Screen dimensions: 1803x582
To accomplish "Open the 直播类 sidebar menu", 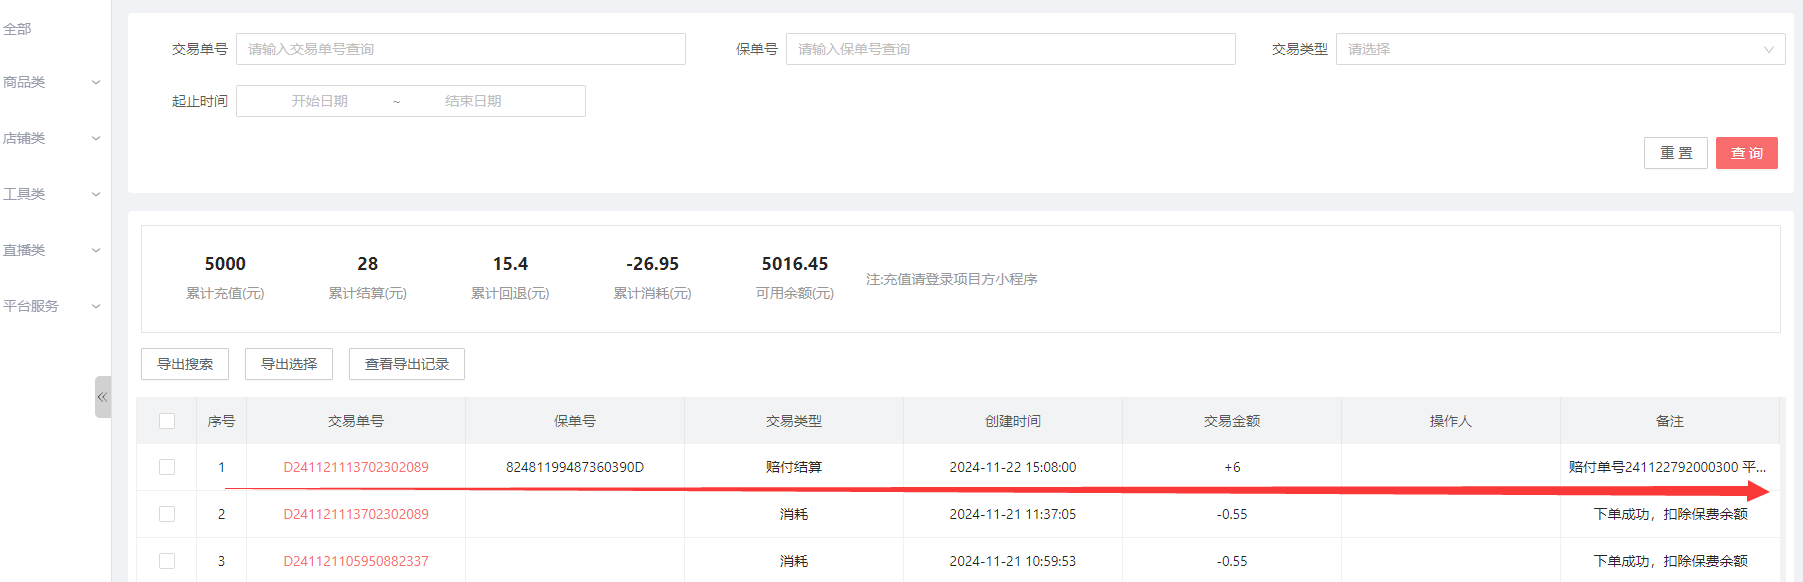I will [50, 250].
